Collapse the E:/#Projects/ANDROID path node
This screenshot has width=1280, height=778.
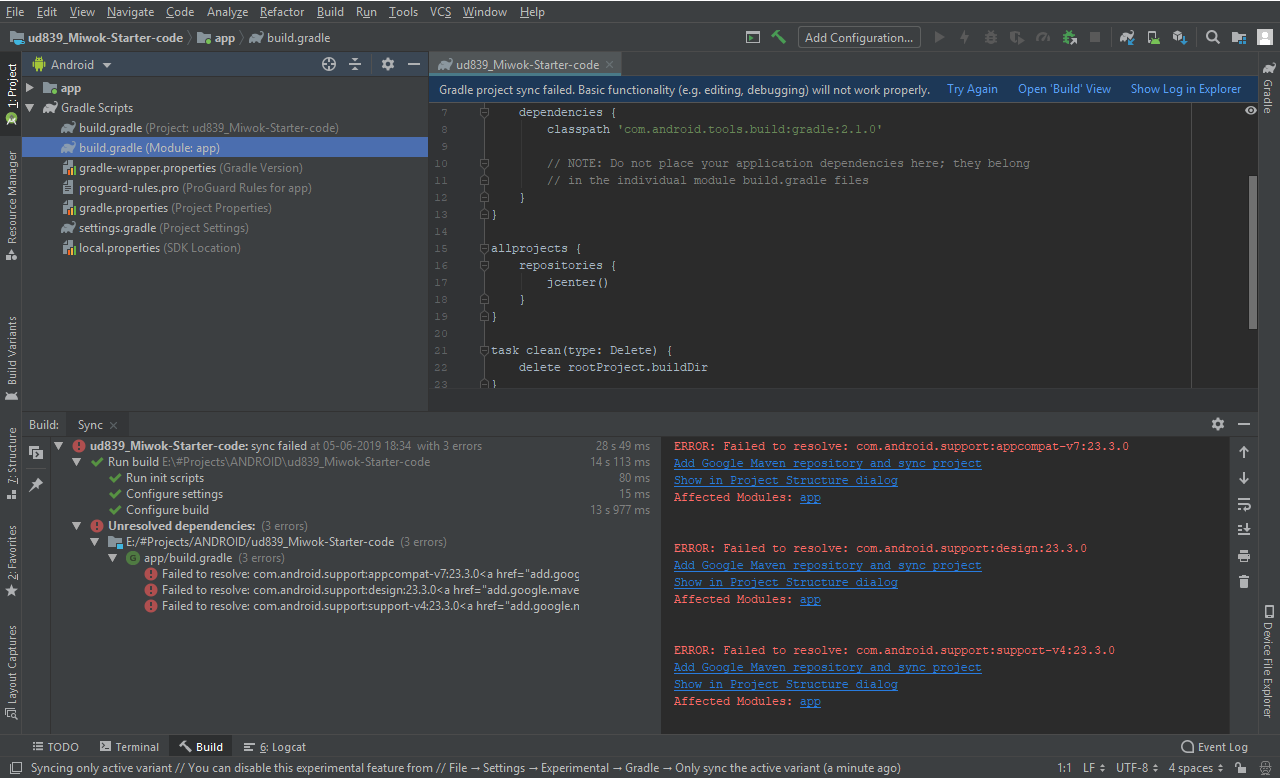[96, 542]
